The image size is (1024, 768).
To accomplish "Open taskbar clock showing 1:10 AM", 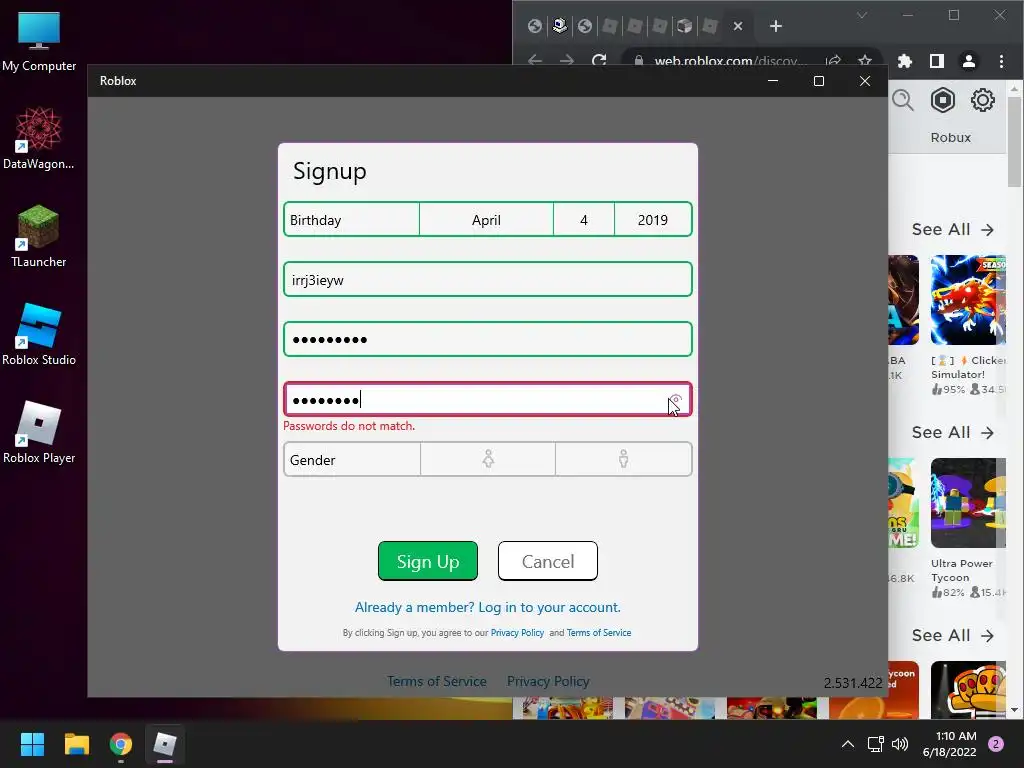I will pos(950,744).
